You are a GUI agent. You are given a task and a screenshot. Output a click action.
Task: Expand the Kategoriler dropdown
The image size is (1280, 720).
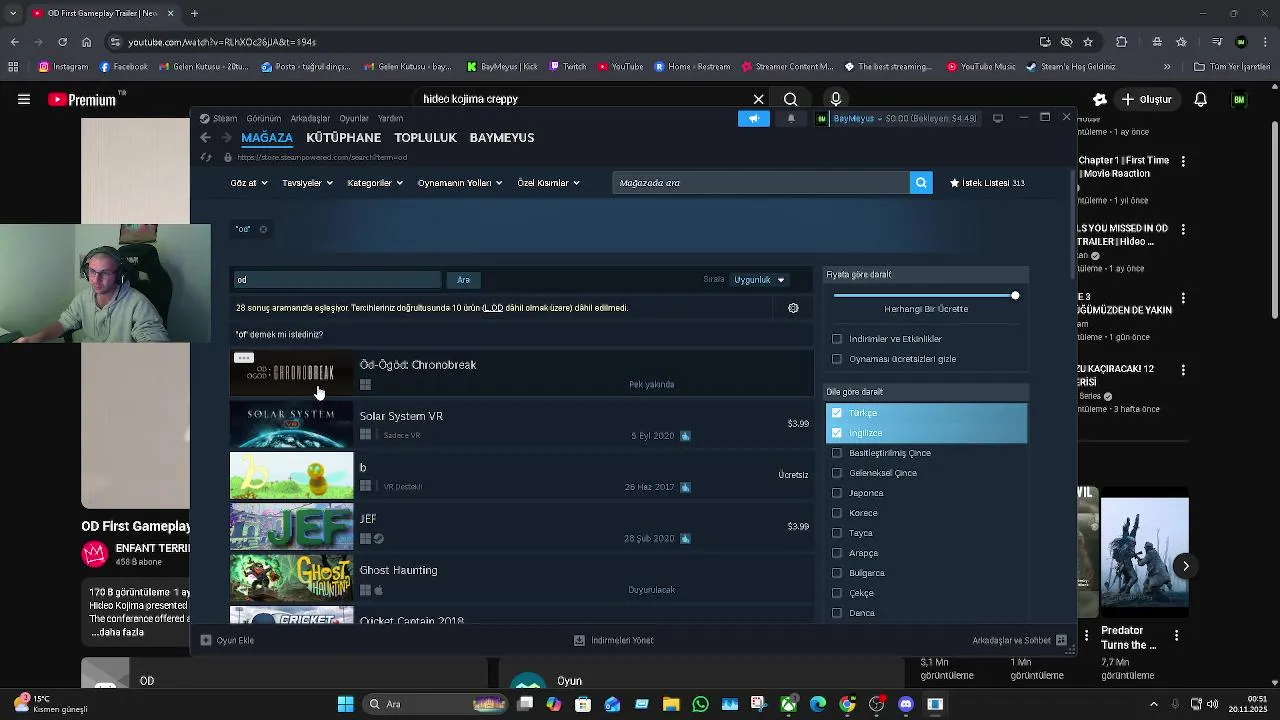tap(375, 183)
